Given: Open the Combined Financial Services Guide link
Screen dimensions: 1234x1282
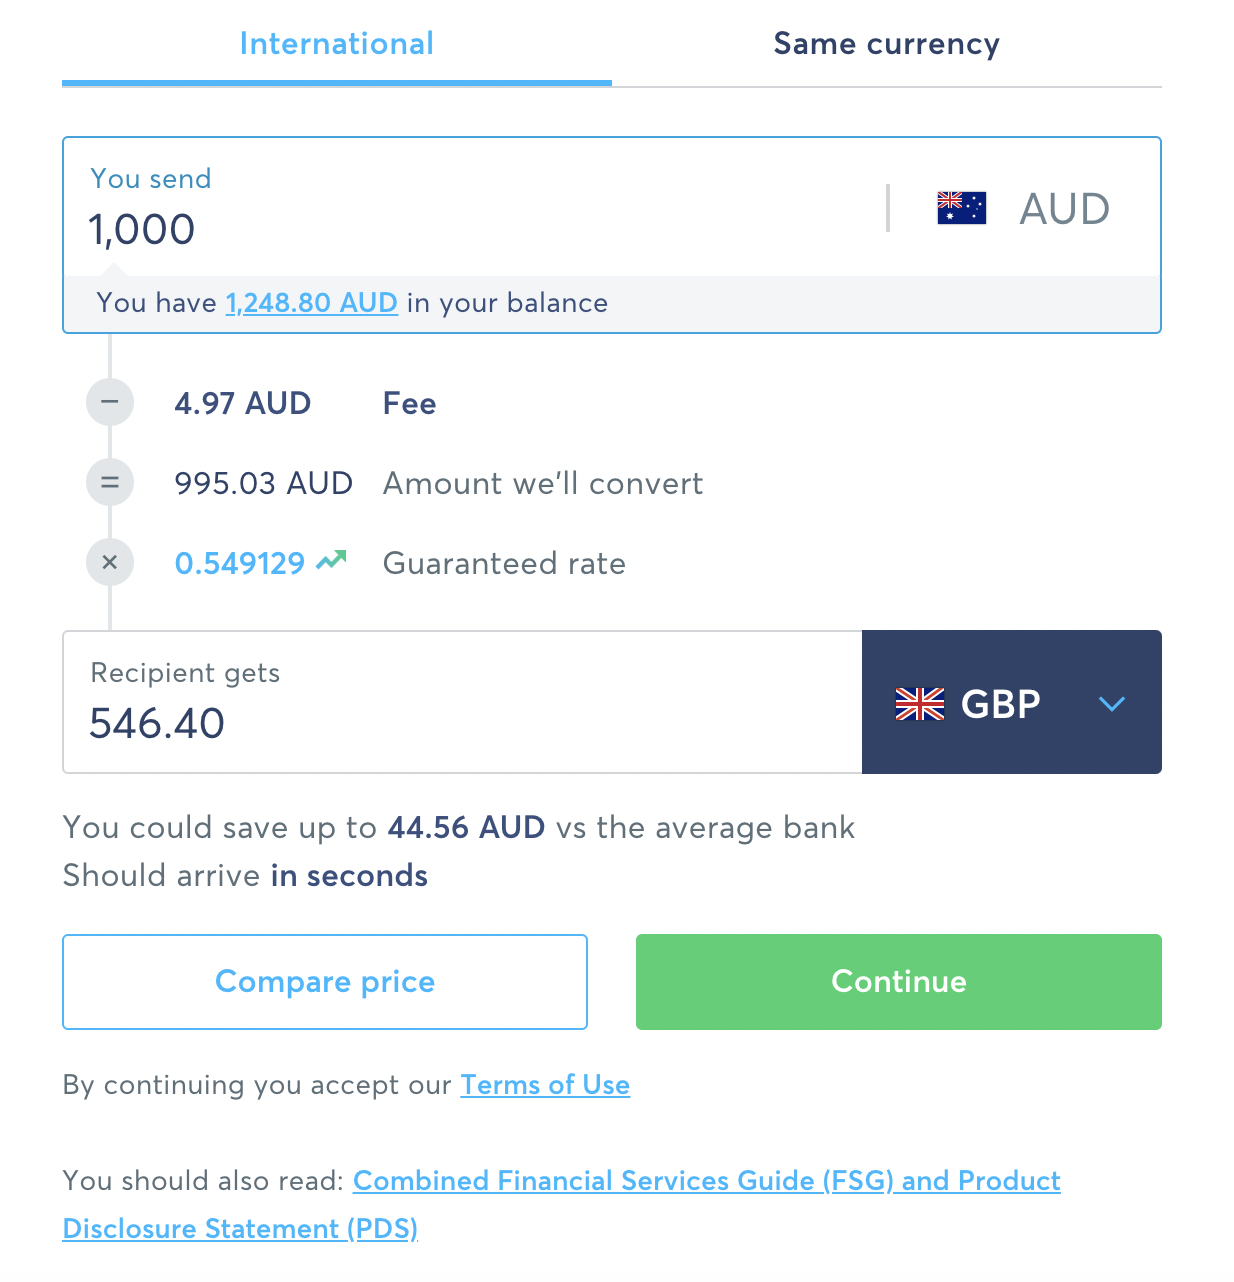Looking at the screenshot, I should 706,1181.
